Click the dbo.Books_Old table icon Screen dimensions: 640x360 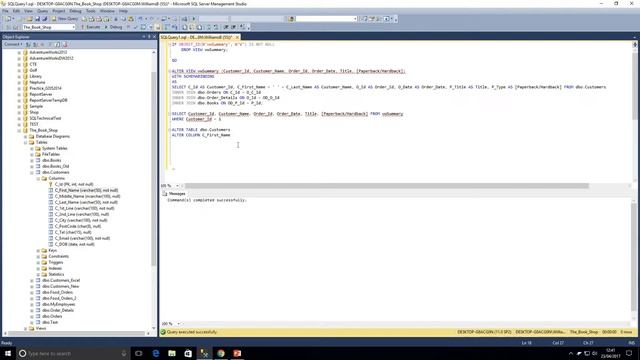click(38, 166)
